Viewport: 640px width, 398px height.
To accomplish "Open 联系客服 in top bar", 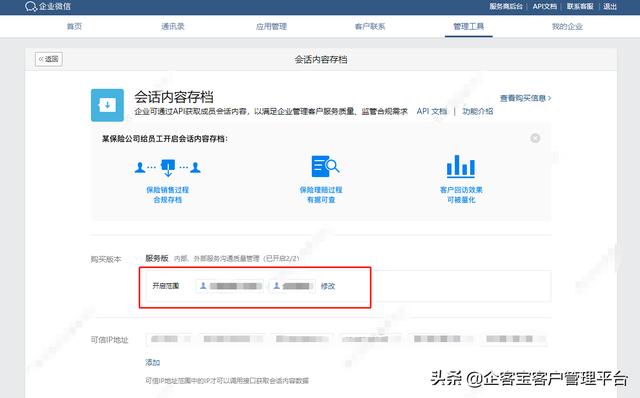I will coord(580,7).
